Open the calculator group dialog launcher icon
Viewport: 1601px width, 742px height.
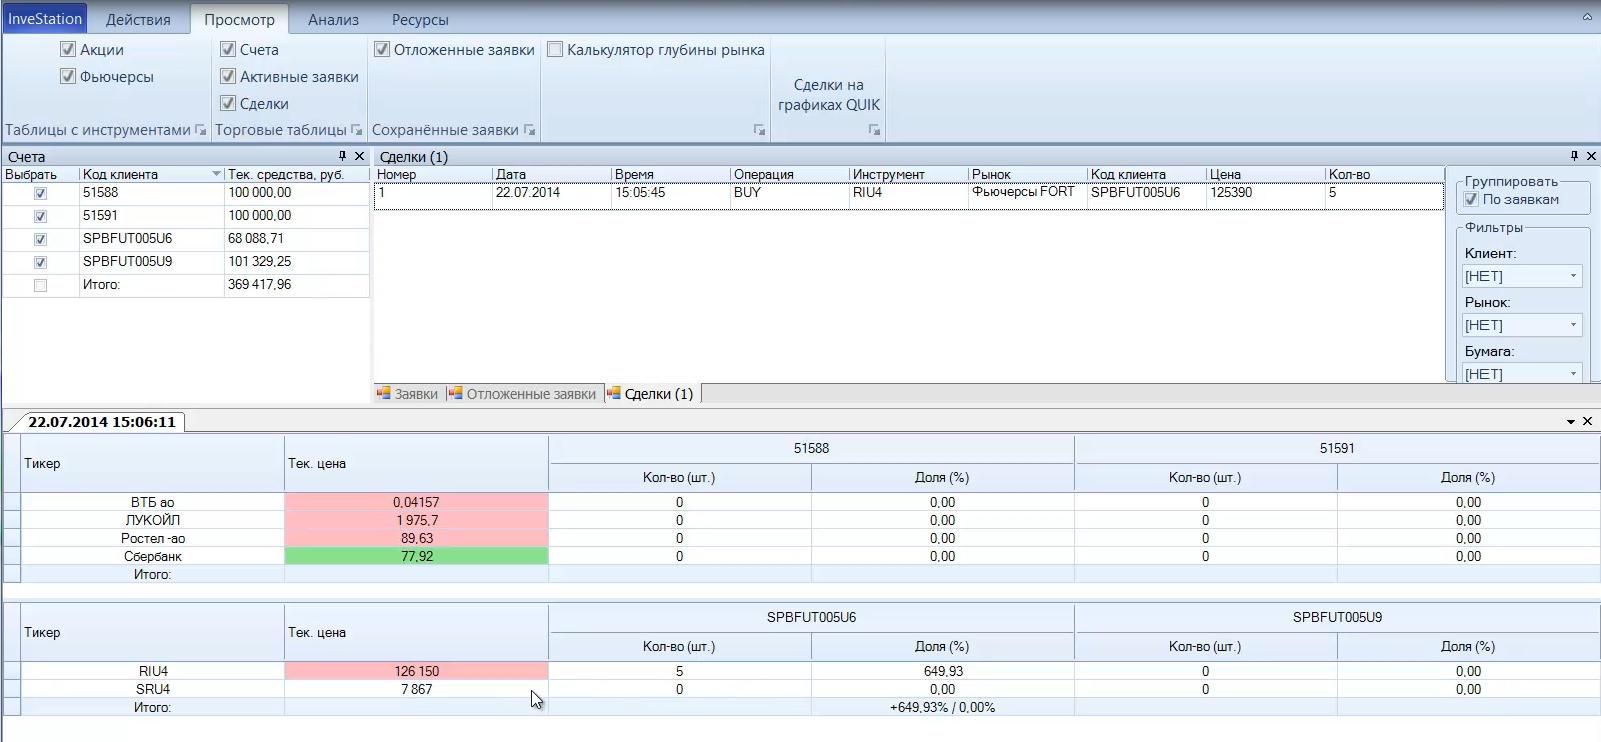click(x=759, y=130)
